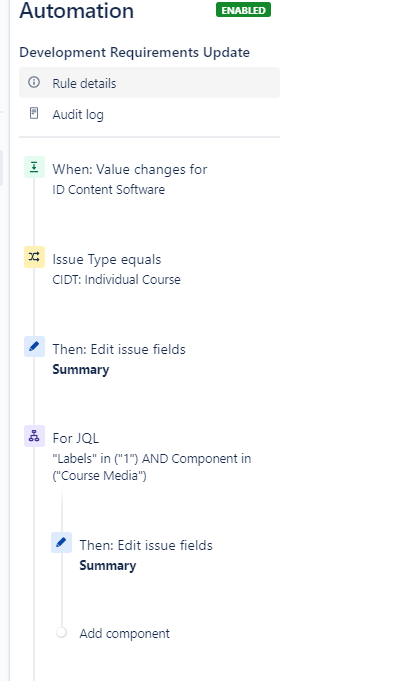Click ID Content Software field under trigger

tap(109, 190)
